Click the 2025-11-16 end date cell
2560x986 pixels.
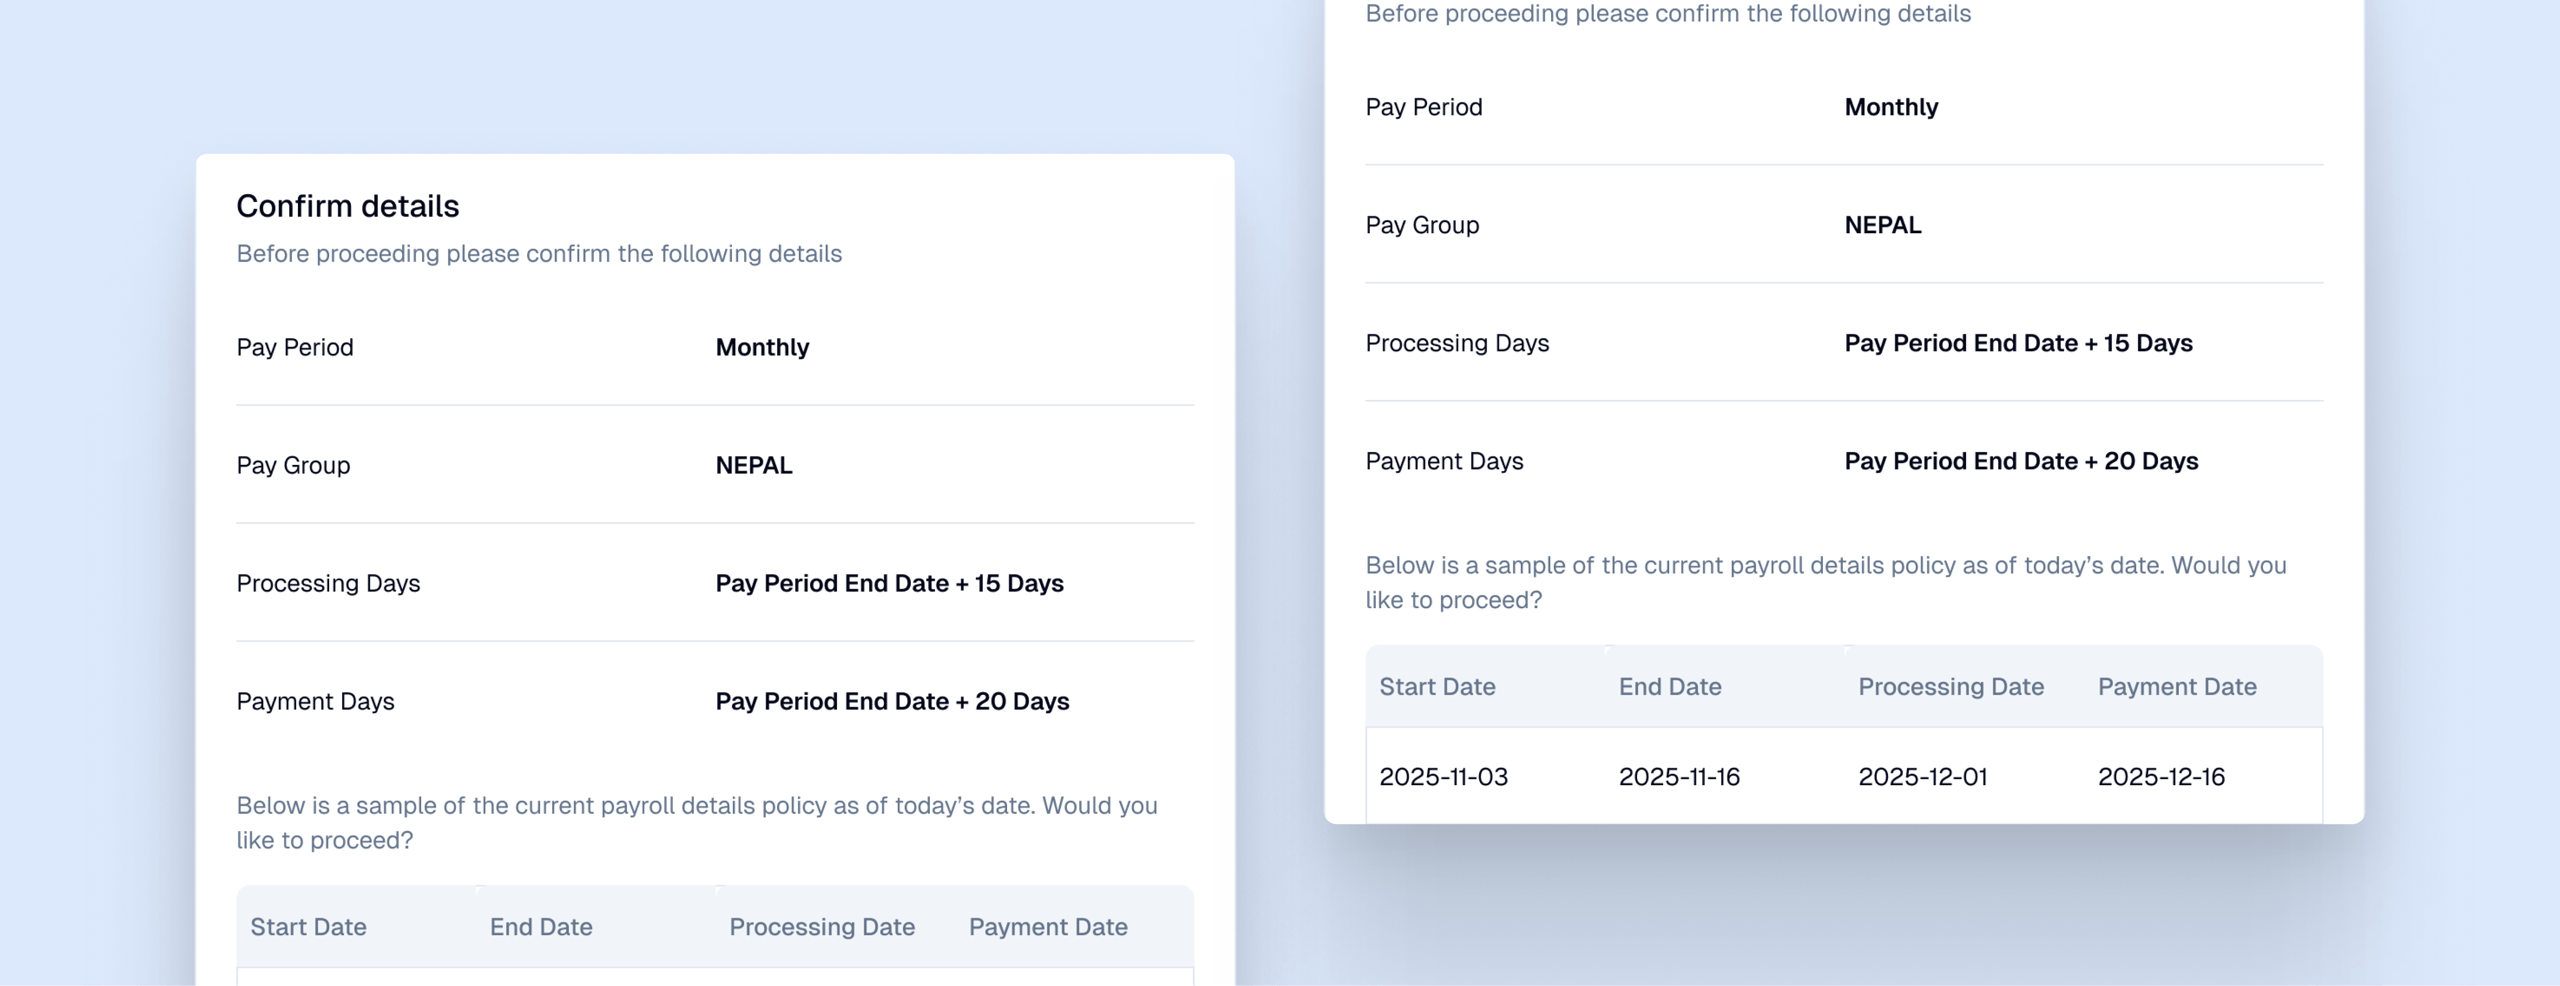click(x=1679, y=777)
